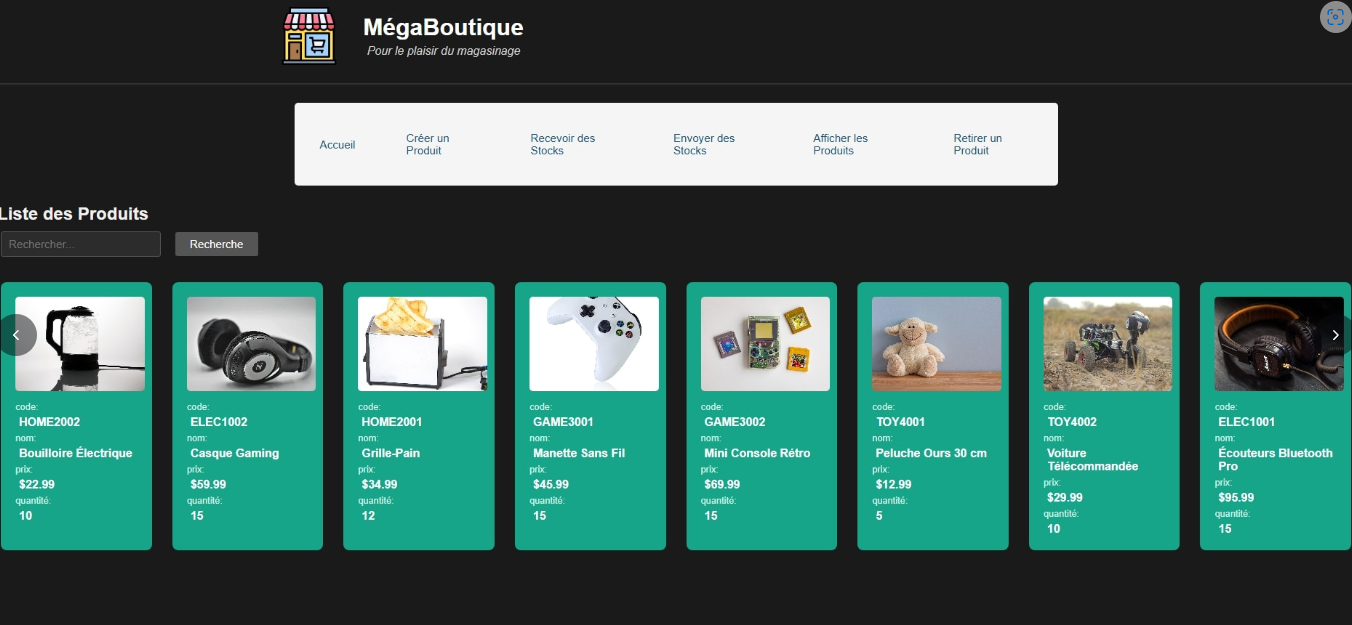Select product code TOY4002
The height and width of the screenshot is (625, 1352).
(1072, 422)
